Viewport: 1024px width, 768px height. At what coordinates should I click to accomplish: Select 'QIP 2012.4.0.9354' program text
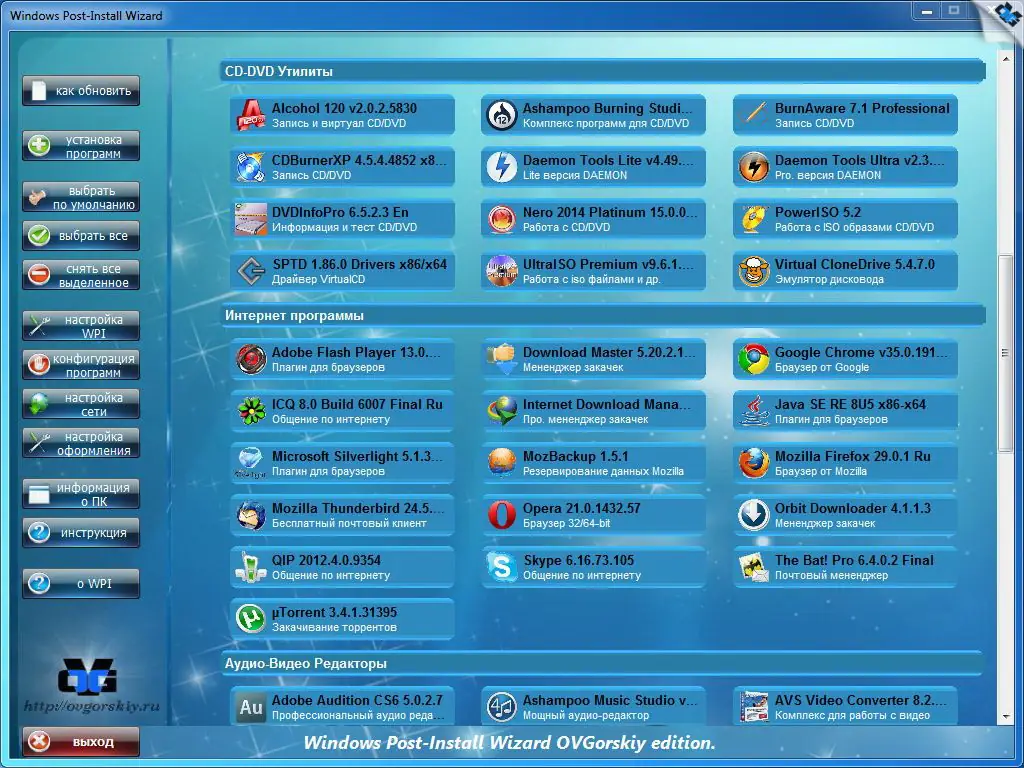tap(326, 560)
